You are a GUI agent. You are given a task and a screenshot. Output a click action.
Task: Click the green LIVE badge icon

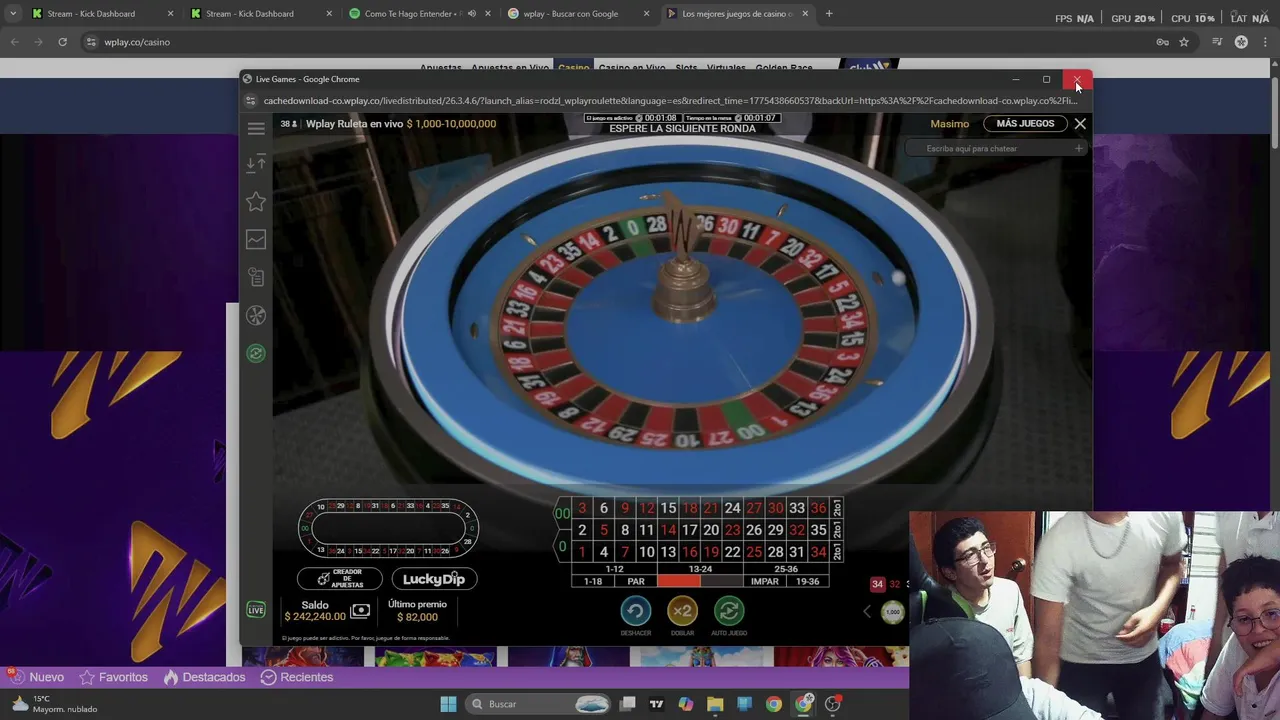pos(256,610)
